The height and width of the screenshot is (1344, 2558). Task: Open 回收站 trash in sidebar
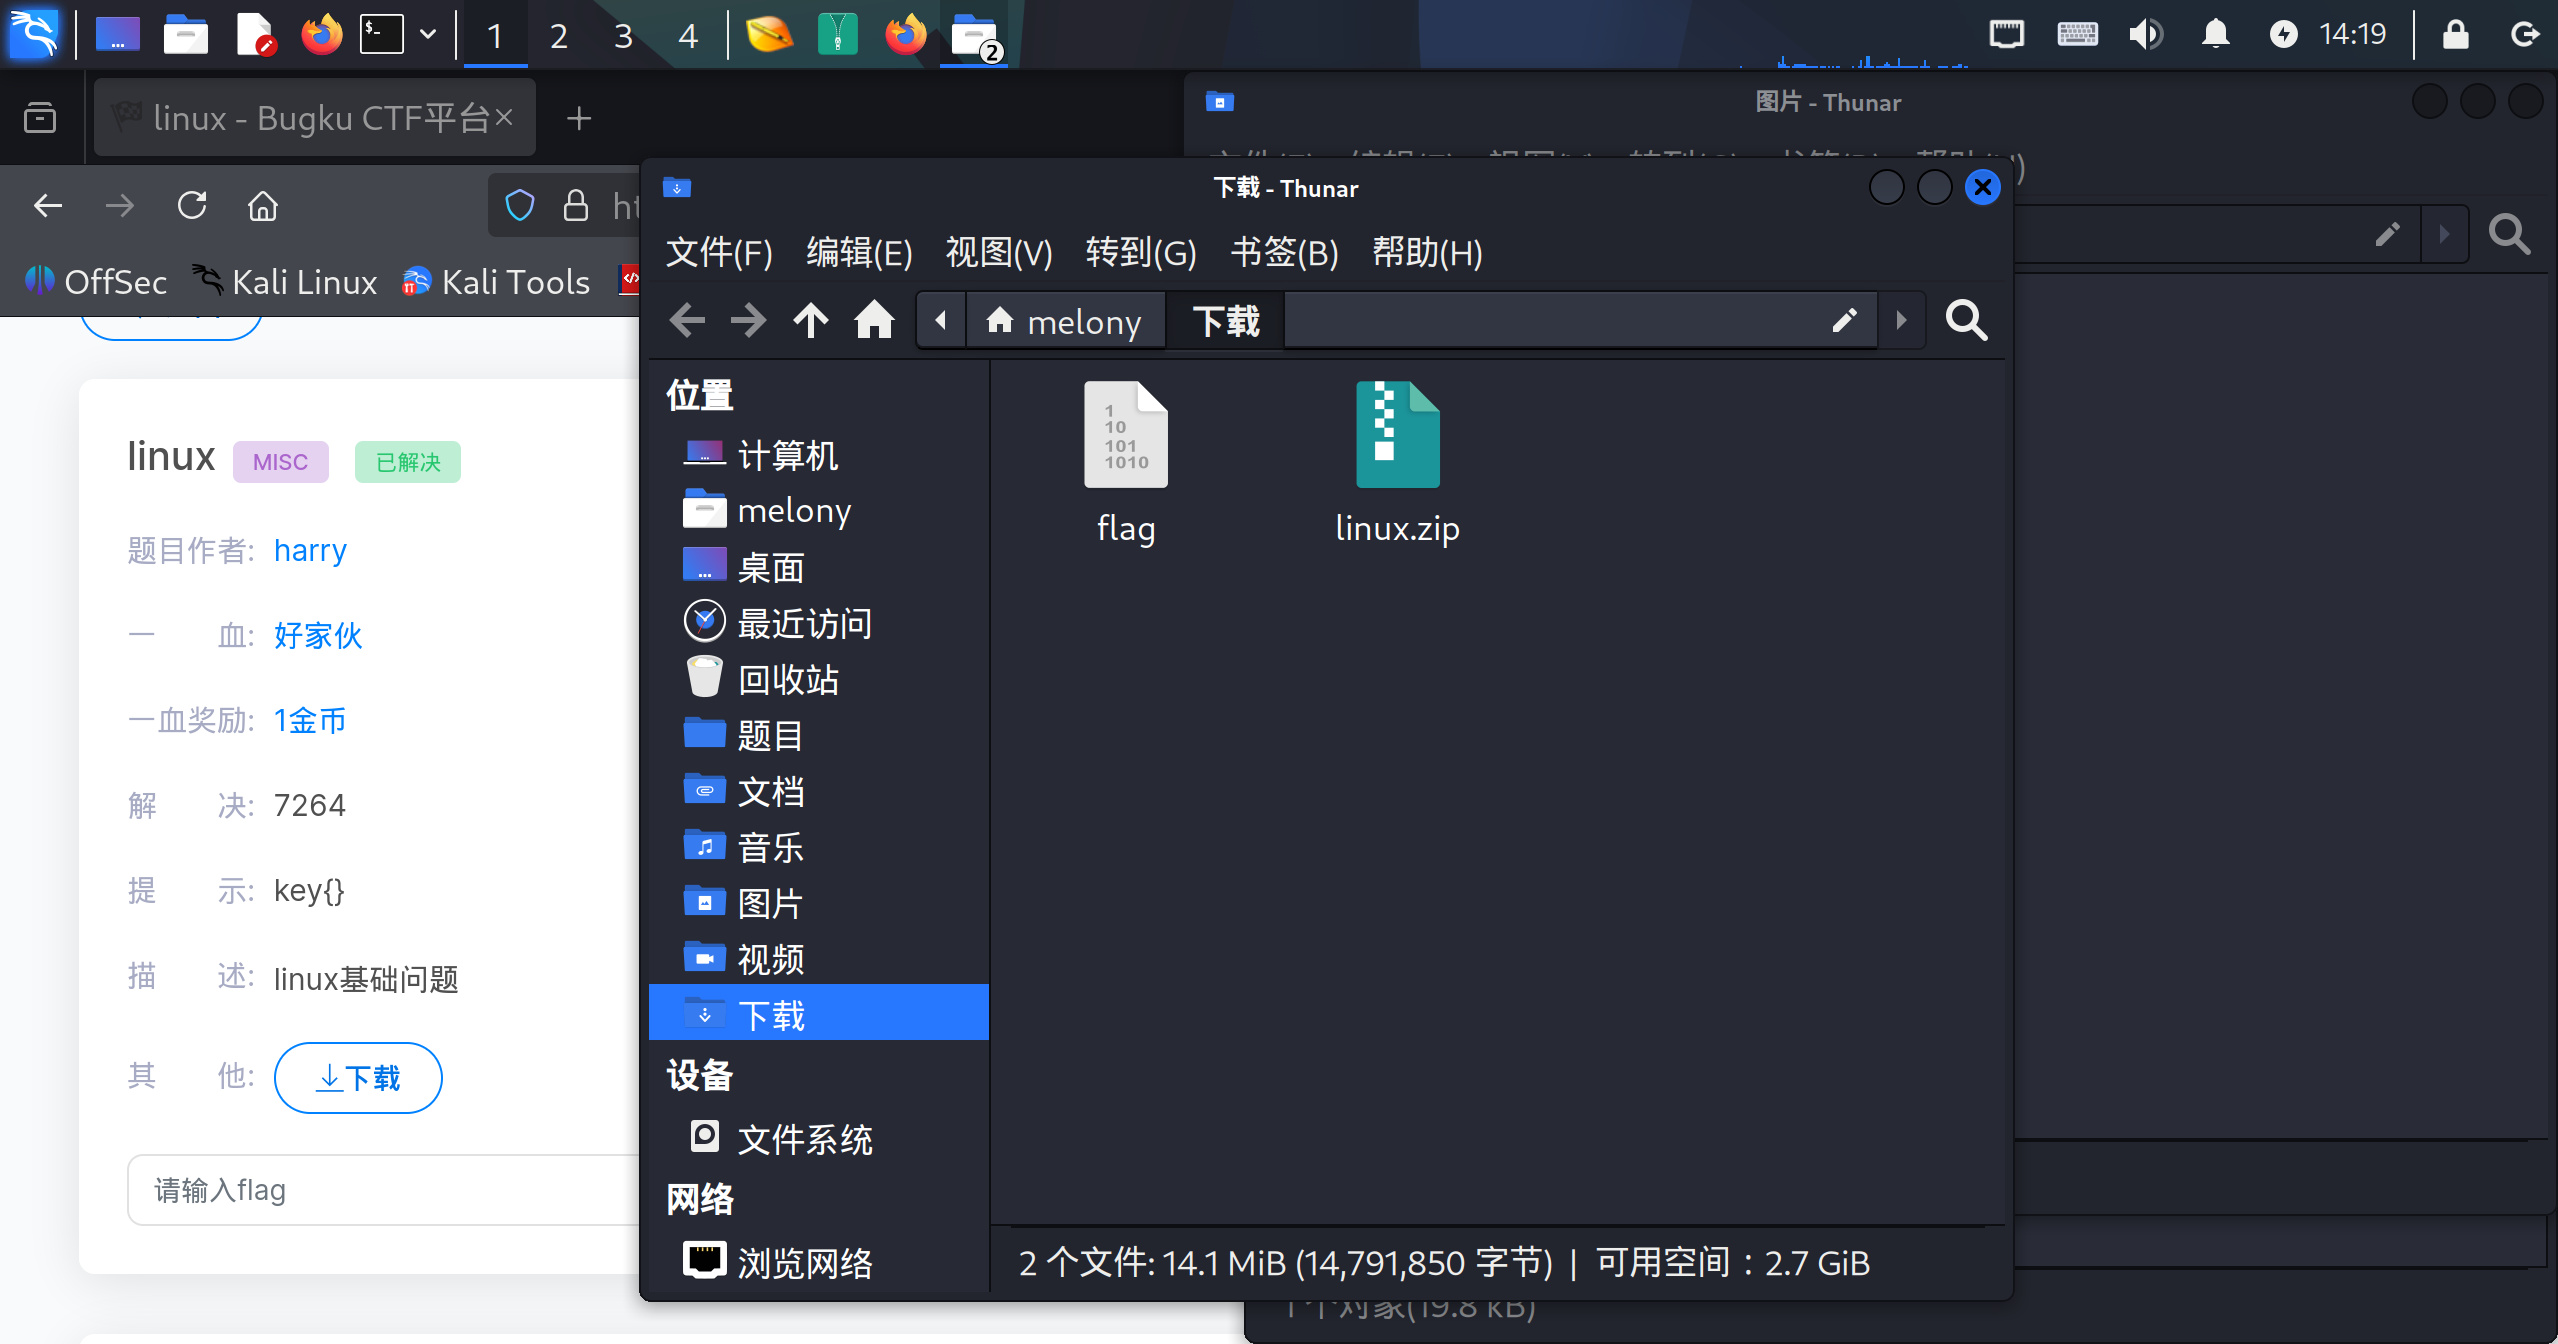click(x=787, y=680)
